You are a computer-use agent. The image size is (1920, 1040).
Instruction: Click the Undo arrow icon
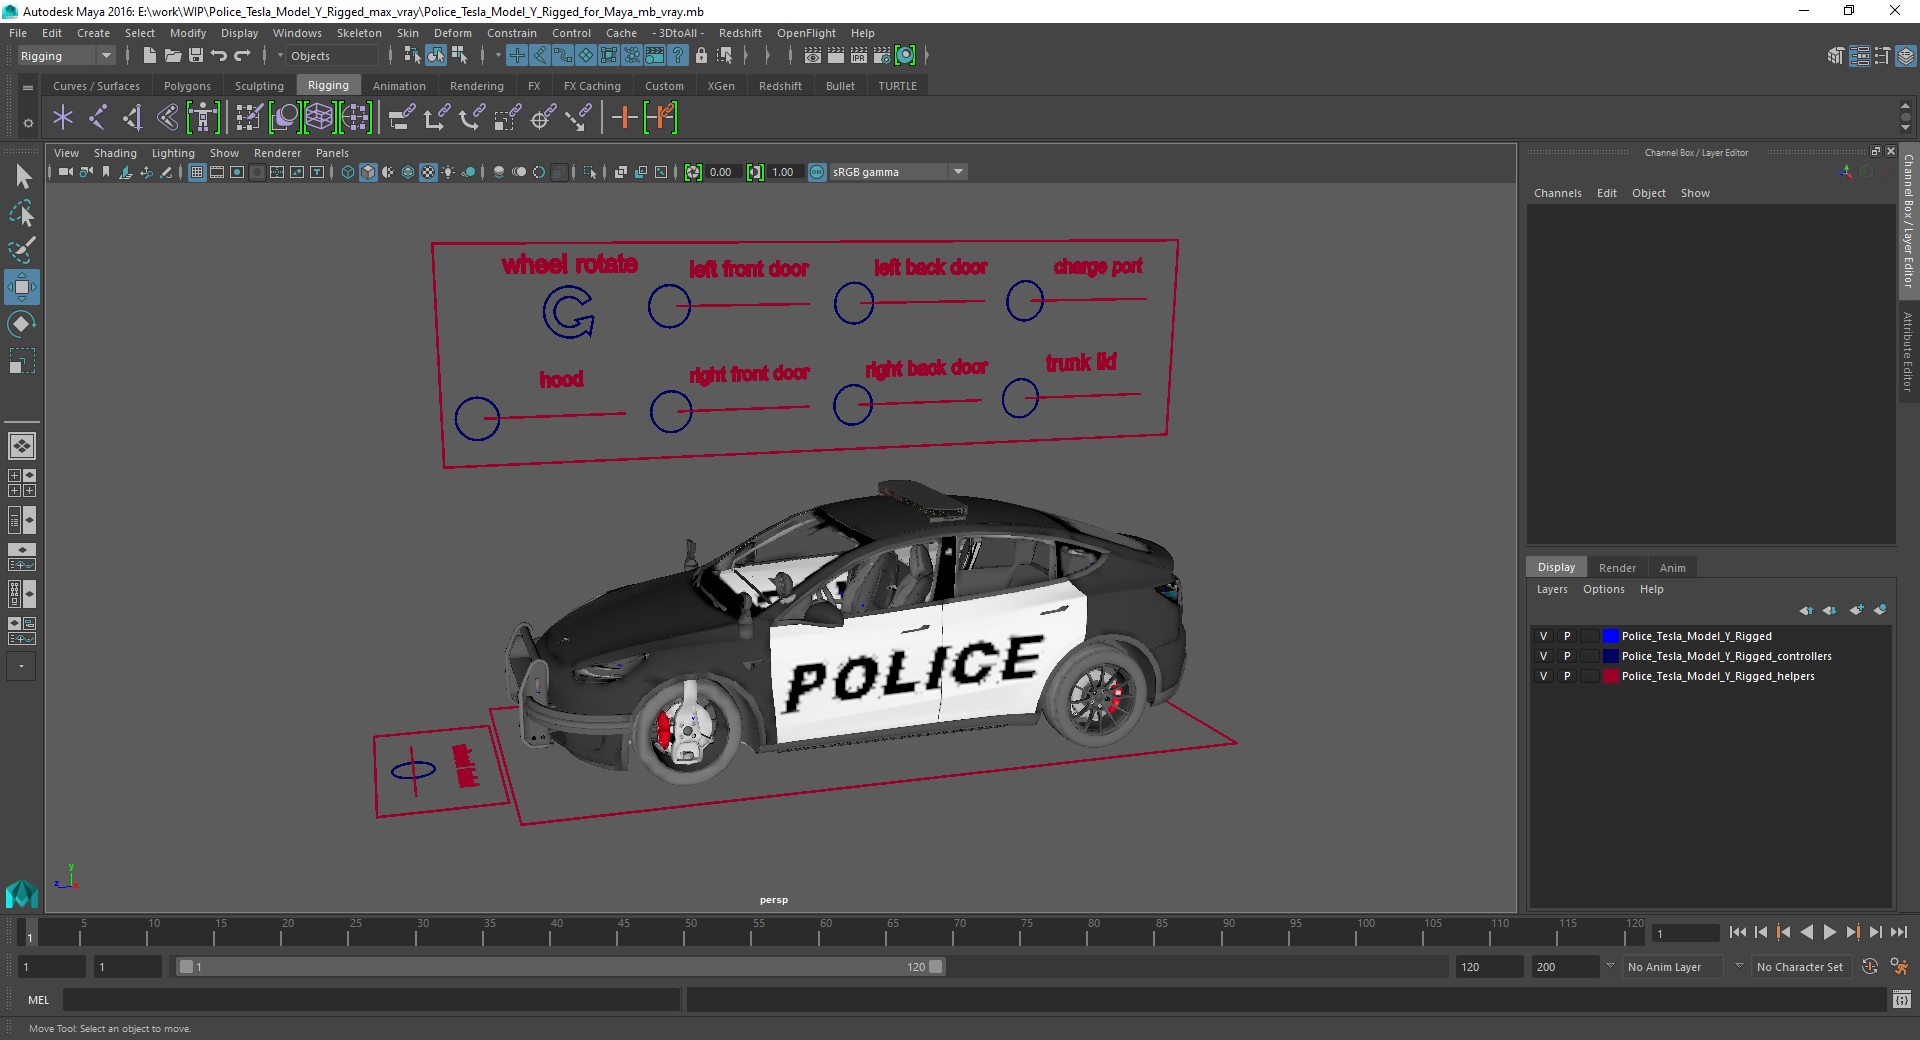[x=219, y=56]
